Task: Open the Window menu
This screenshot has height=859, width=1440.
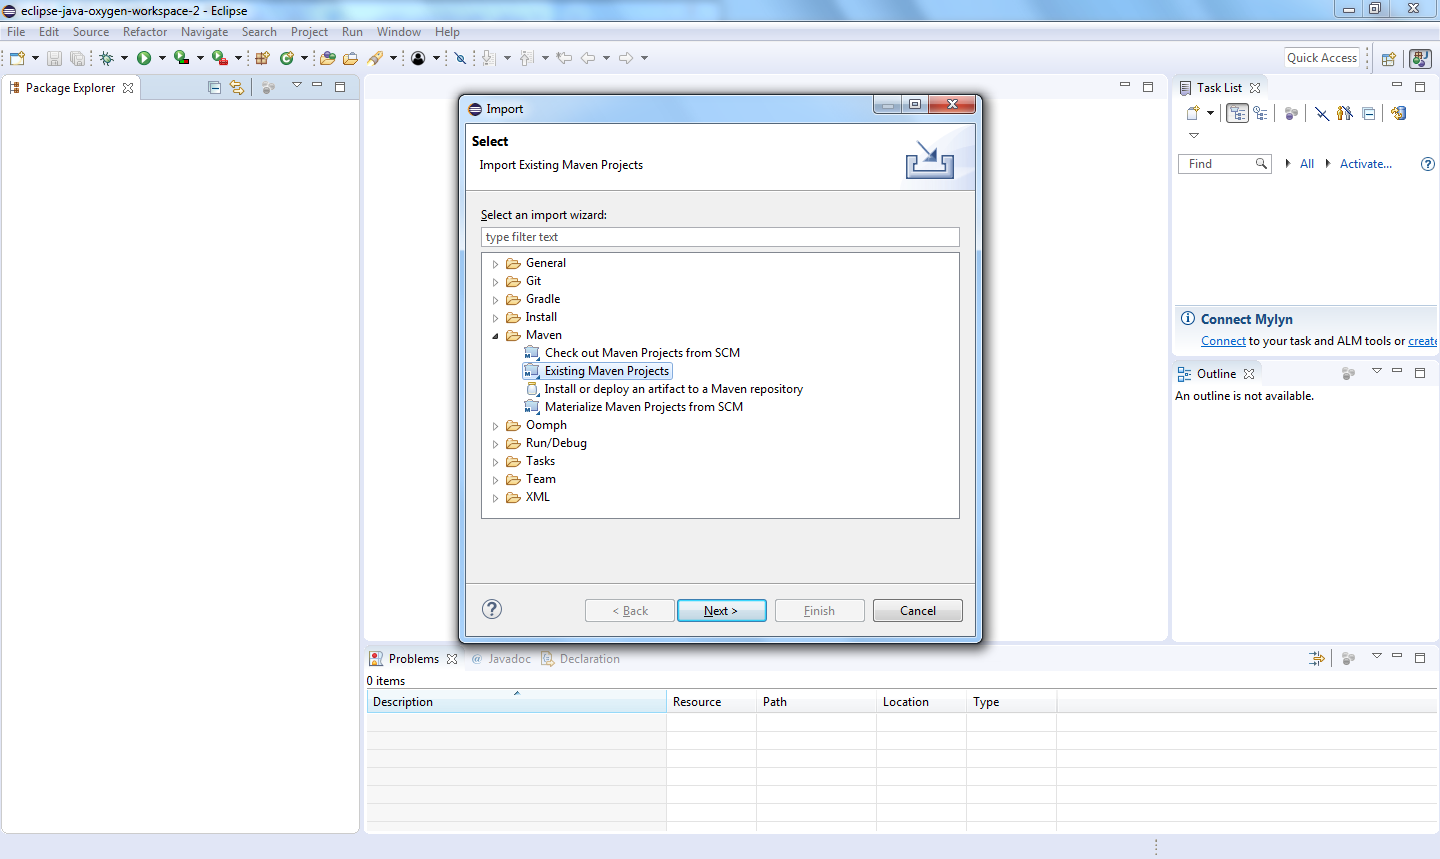Action: (x=399, y=32)
